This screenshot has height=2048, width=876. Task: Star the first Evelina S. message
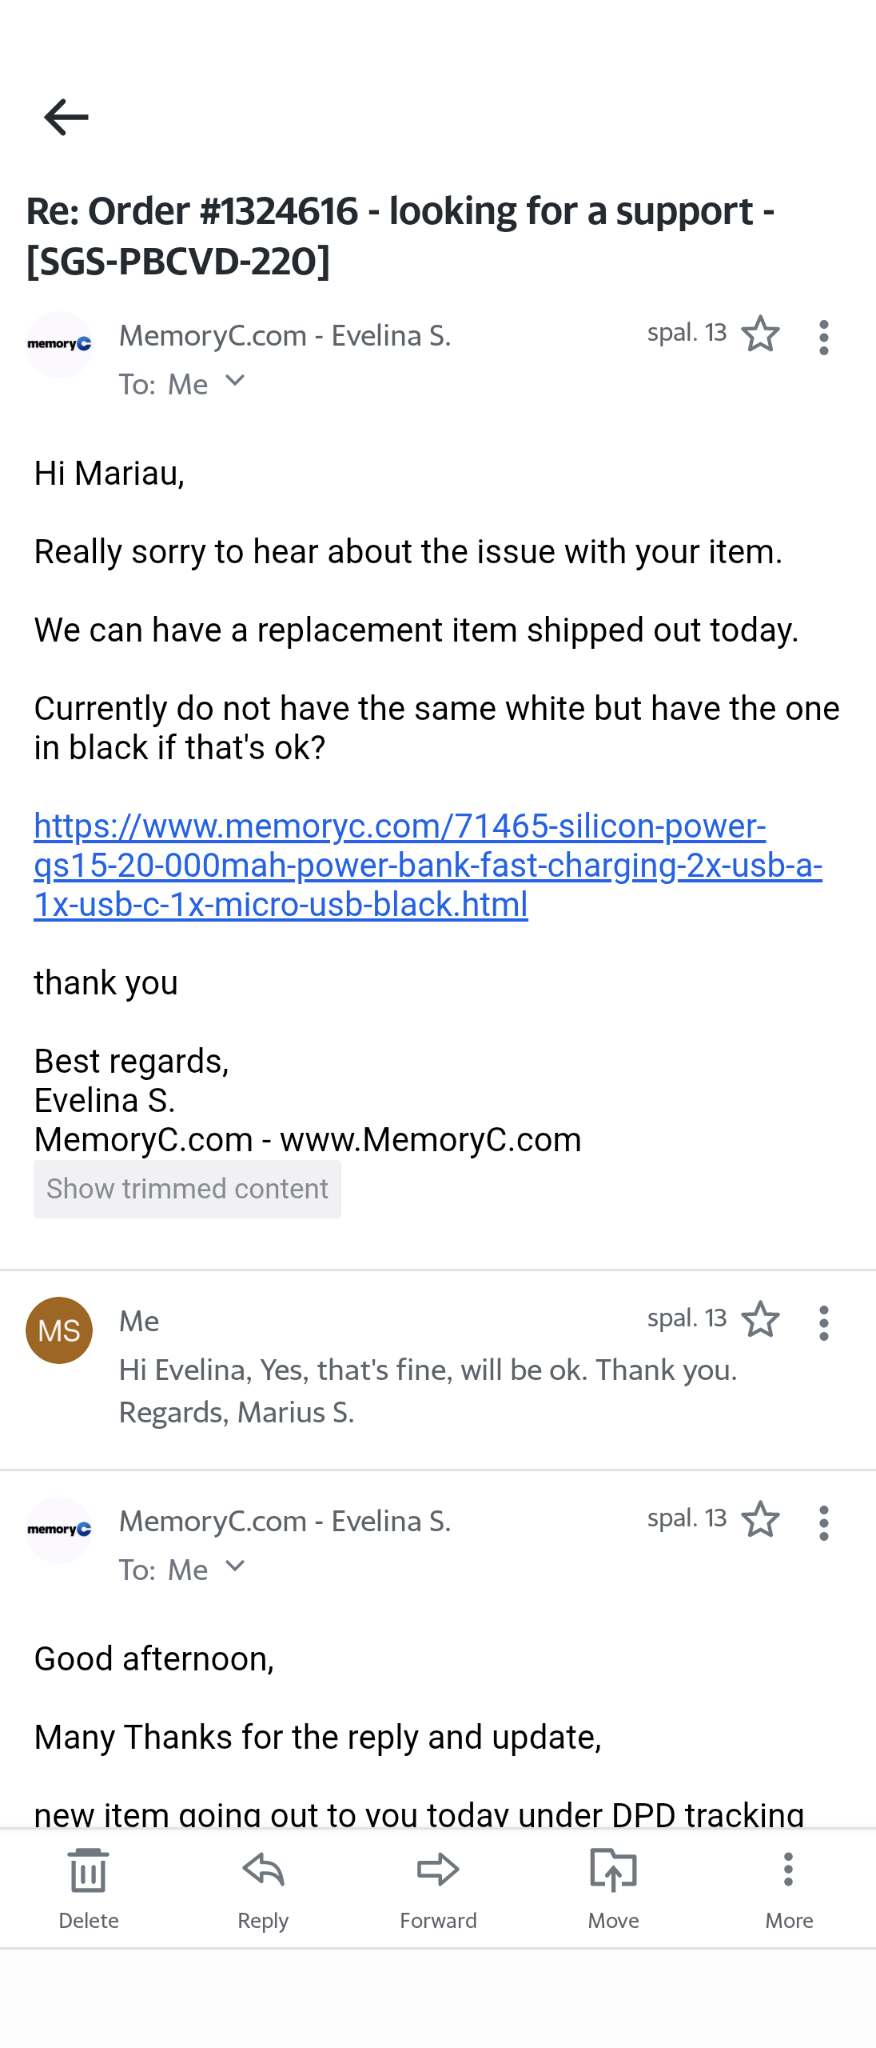point(760,334)
